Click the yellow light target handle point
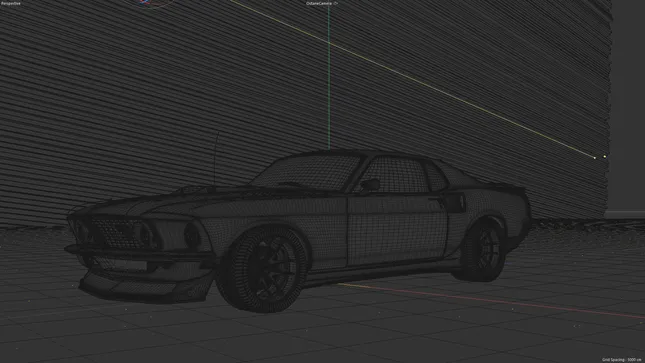 [x=604, y=156]
